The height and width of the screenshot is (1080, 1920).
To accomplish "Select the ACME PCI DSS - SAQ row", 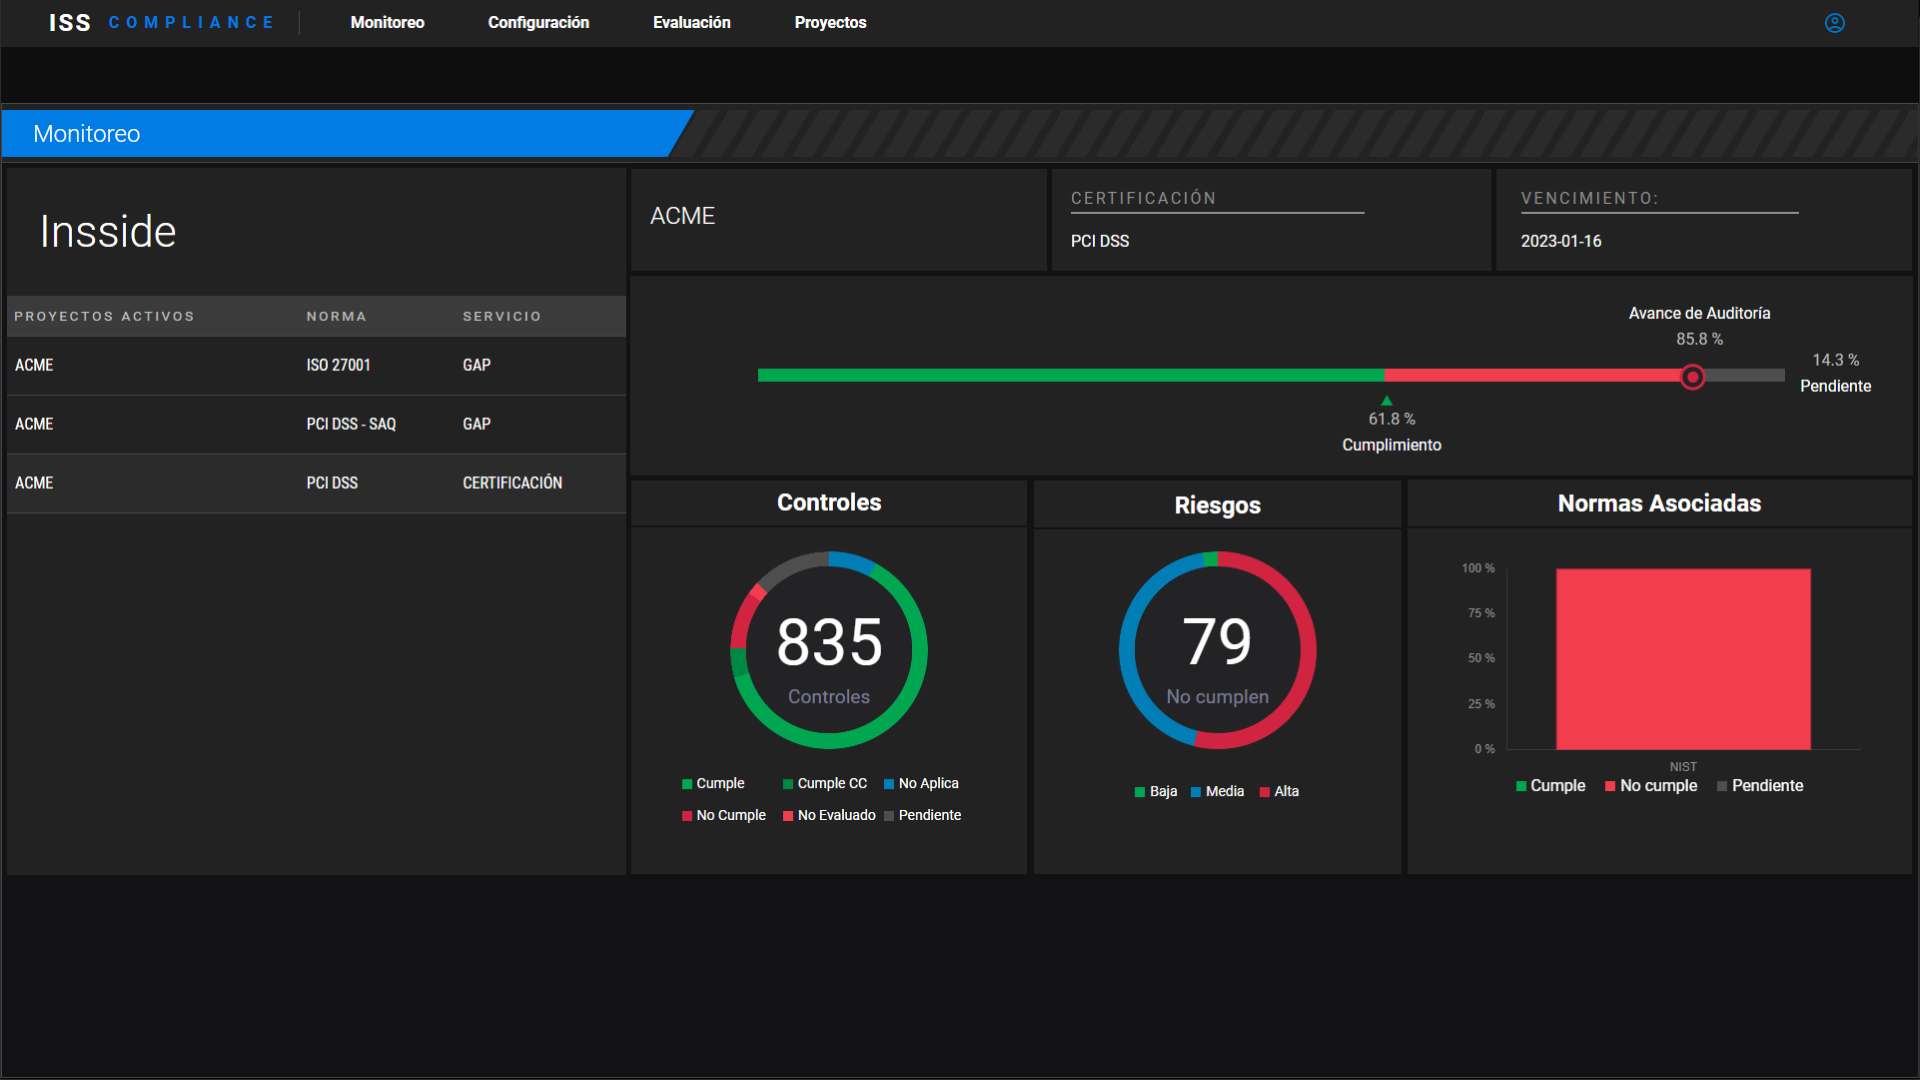I will point(316,424).
